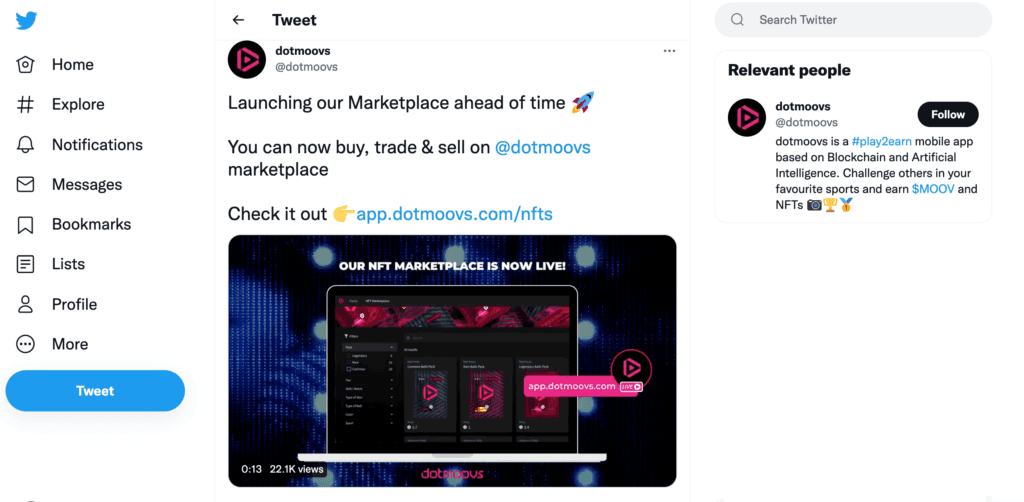1024x502 pixels.
Task: Open the $MOOV cashtag link
Action: (932, 189)
